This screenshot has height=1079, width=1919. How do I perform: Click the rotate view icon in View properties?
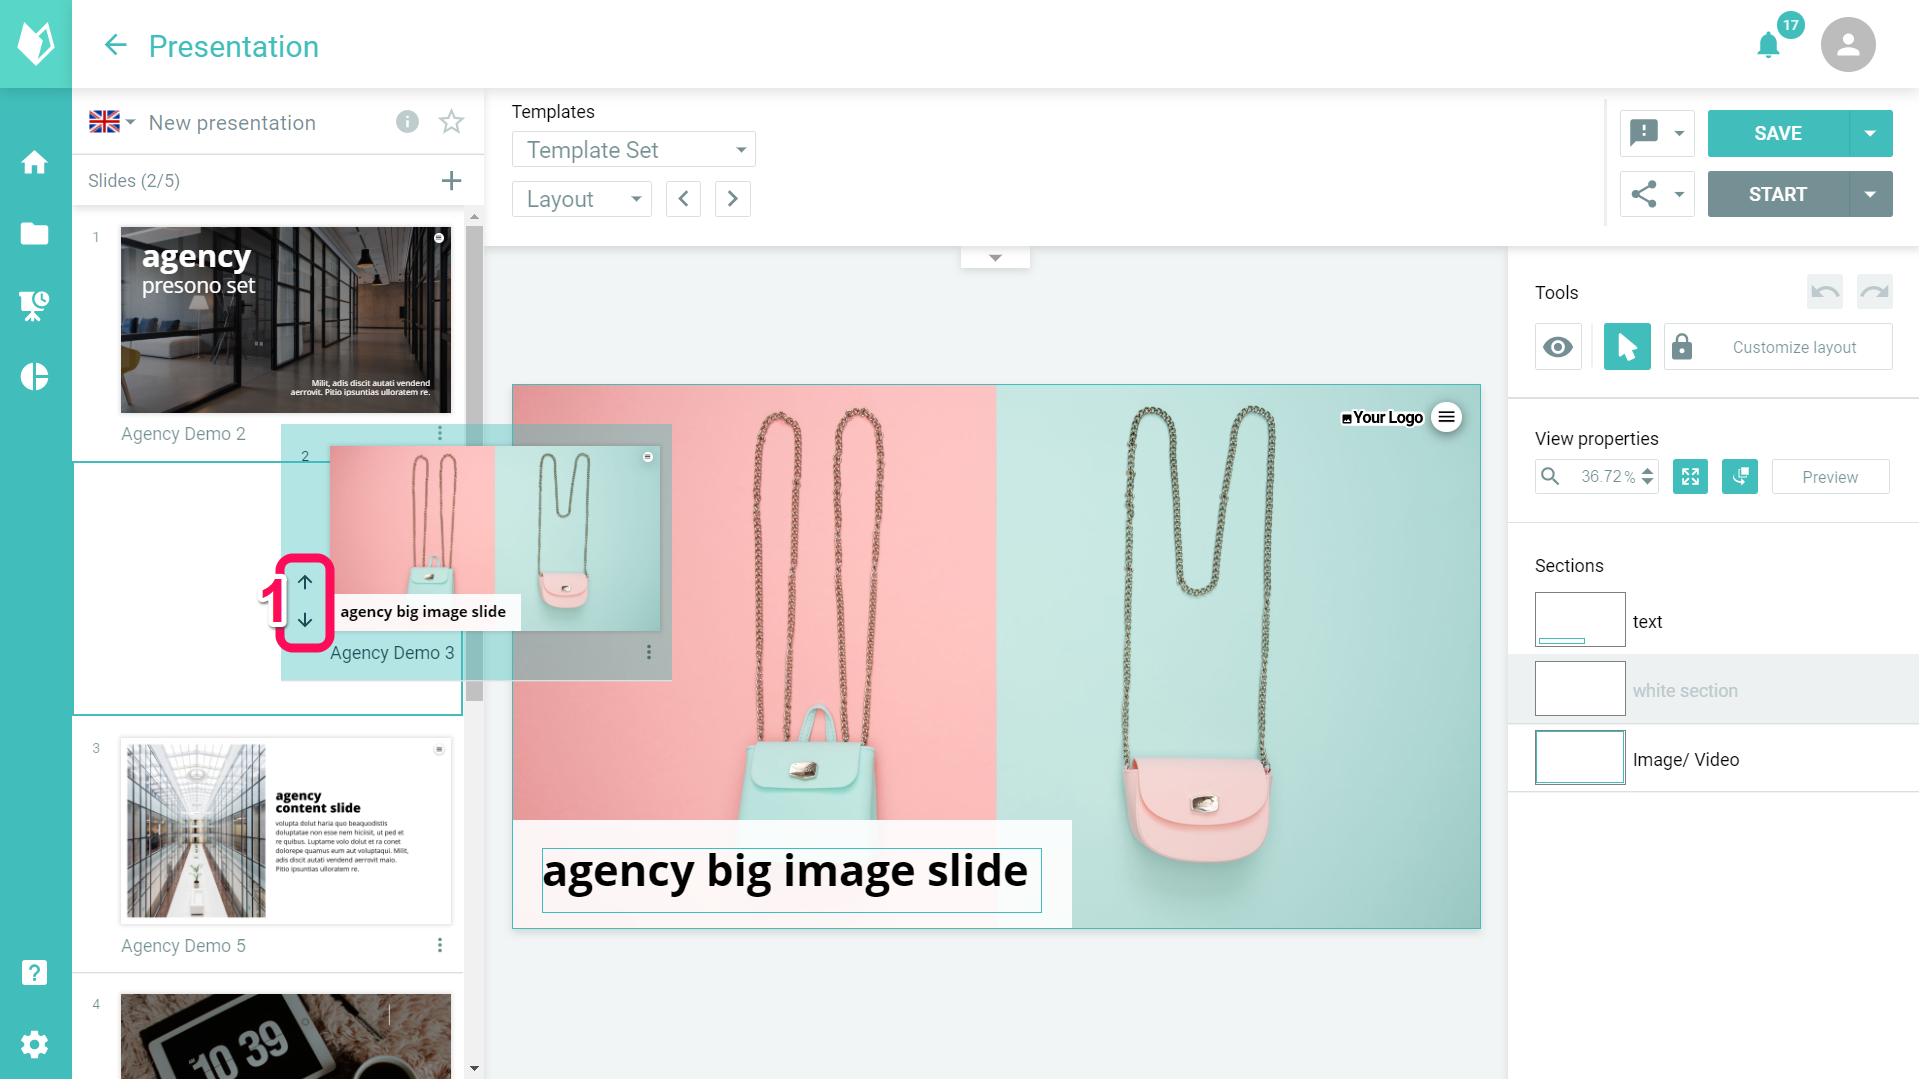pyautogui.click(x=1739, y=476)
